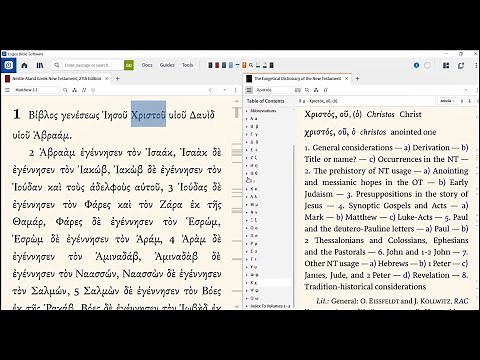Image resolution: width=480 pixels, height=360 pixels.
Task: Close the Exegetical Dictionary tab
Action: tap(347, 79)
